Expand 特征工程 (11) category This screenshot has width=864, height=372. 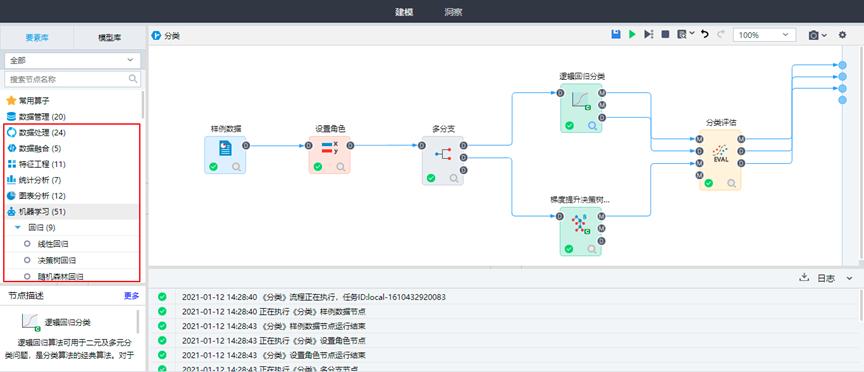[36, 164]
